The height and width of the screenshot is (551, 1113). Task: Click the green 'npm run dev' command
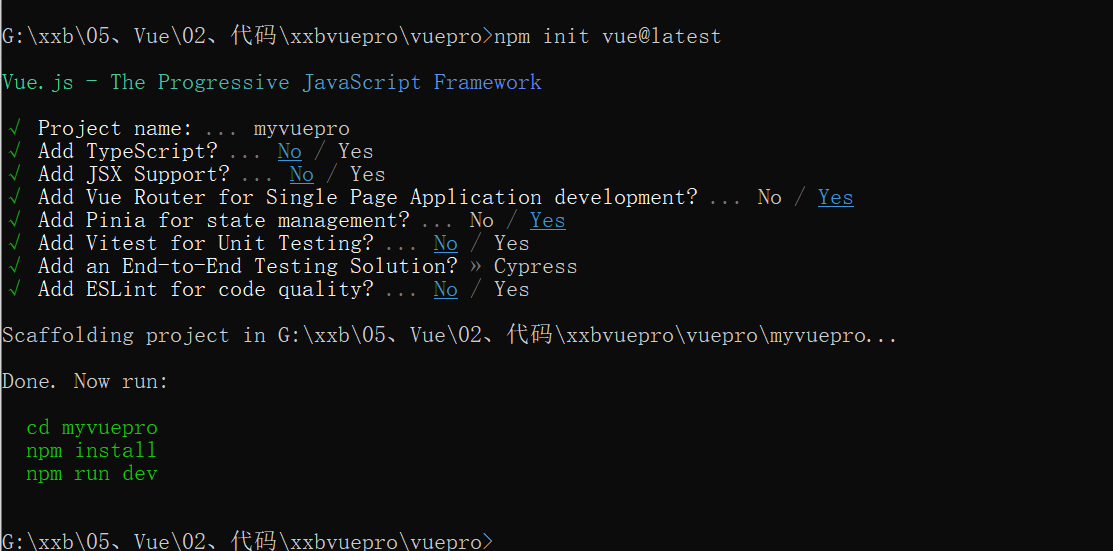92,474
